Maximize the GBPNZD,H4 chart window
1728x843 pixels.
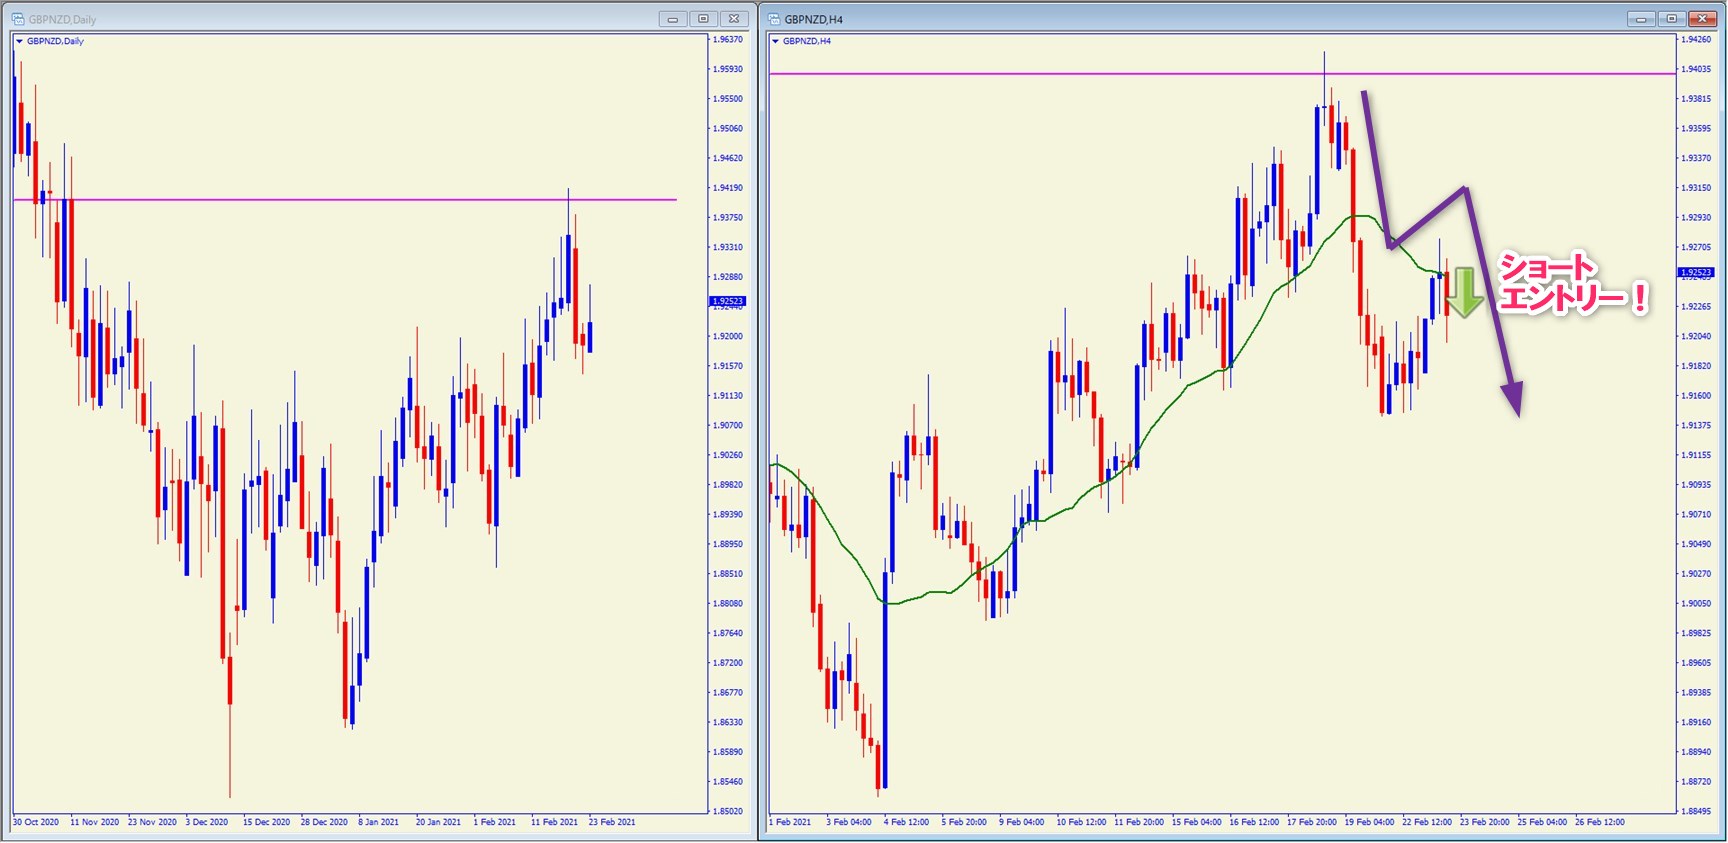[x=1672, y=19]
